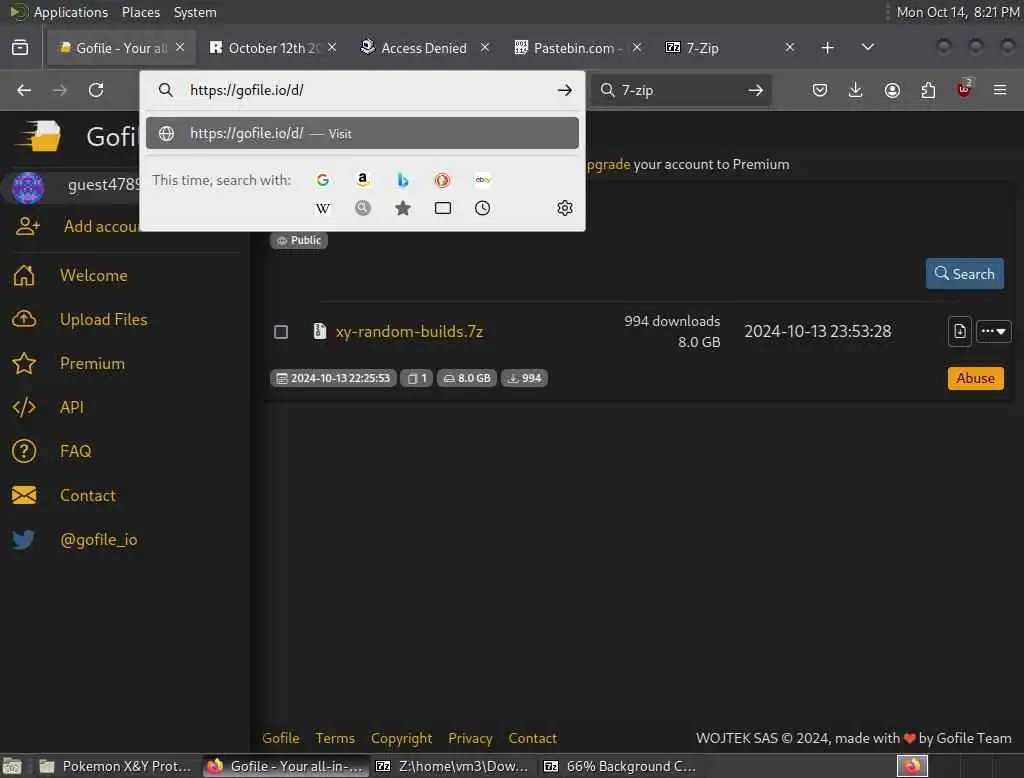Viewport: 1024px width, 778px height.
Task: Open the xy-random-builds.7z link
Action: [x=409, y=331]
